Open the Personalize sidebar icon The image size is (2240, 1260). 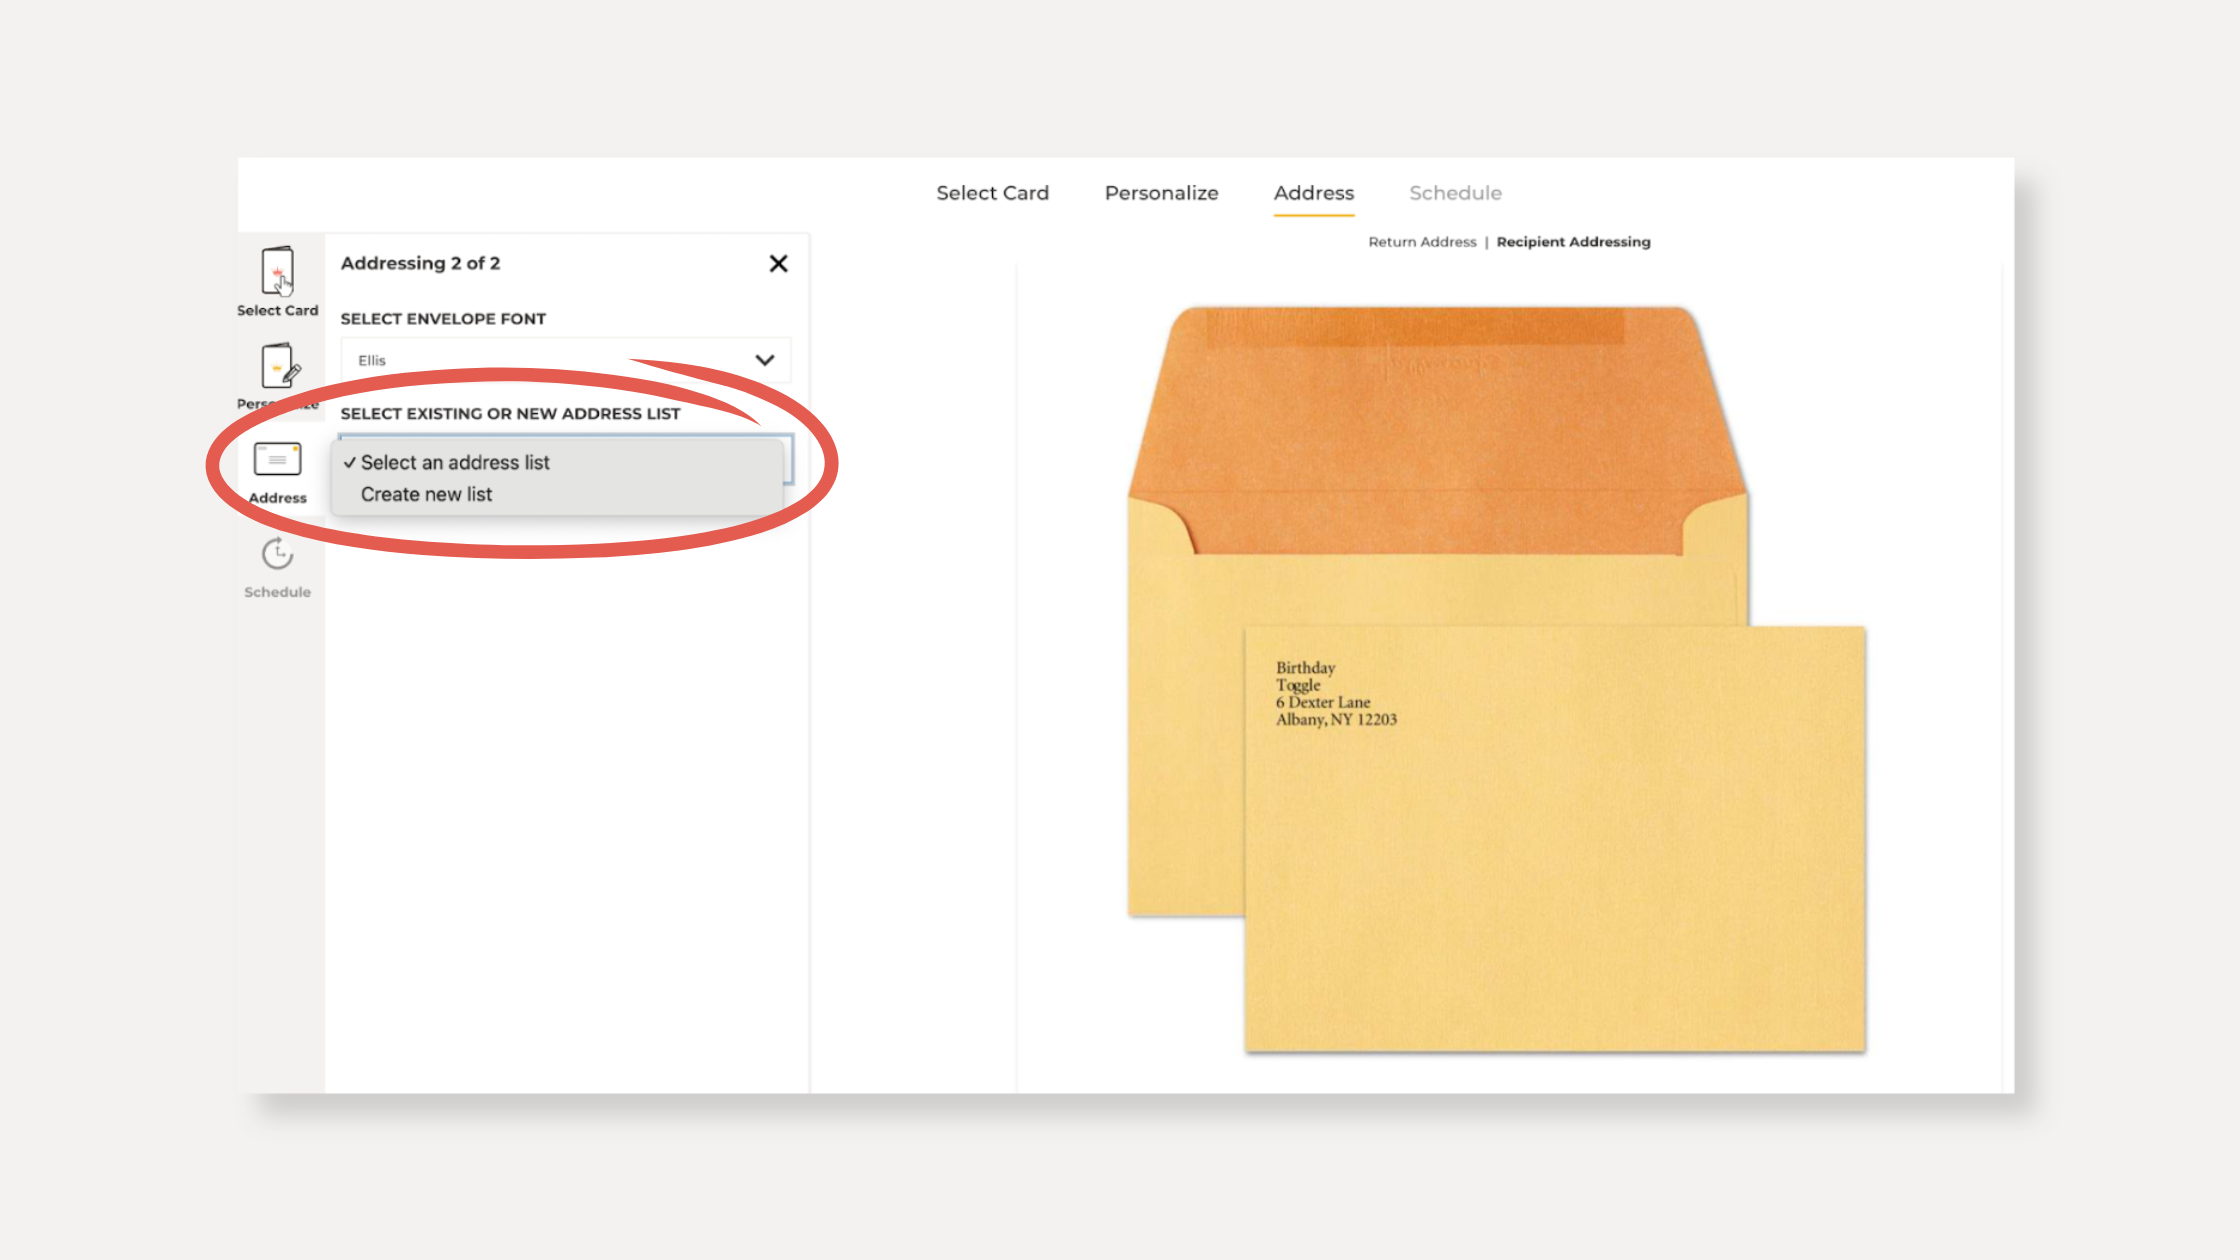(x=279, y=367)
